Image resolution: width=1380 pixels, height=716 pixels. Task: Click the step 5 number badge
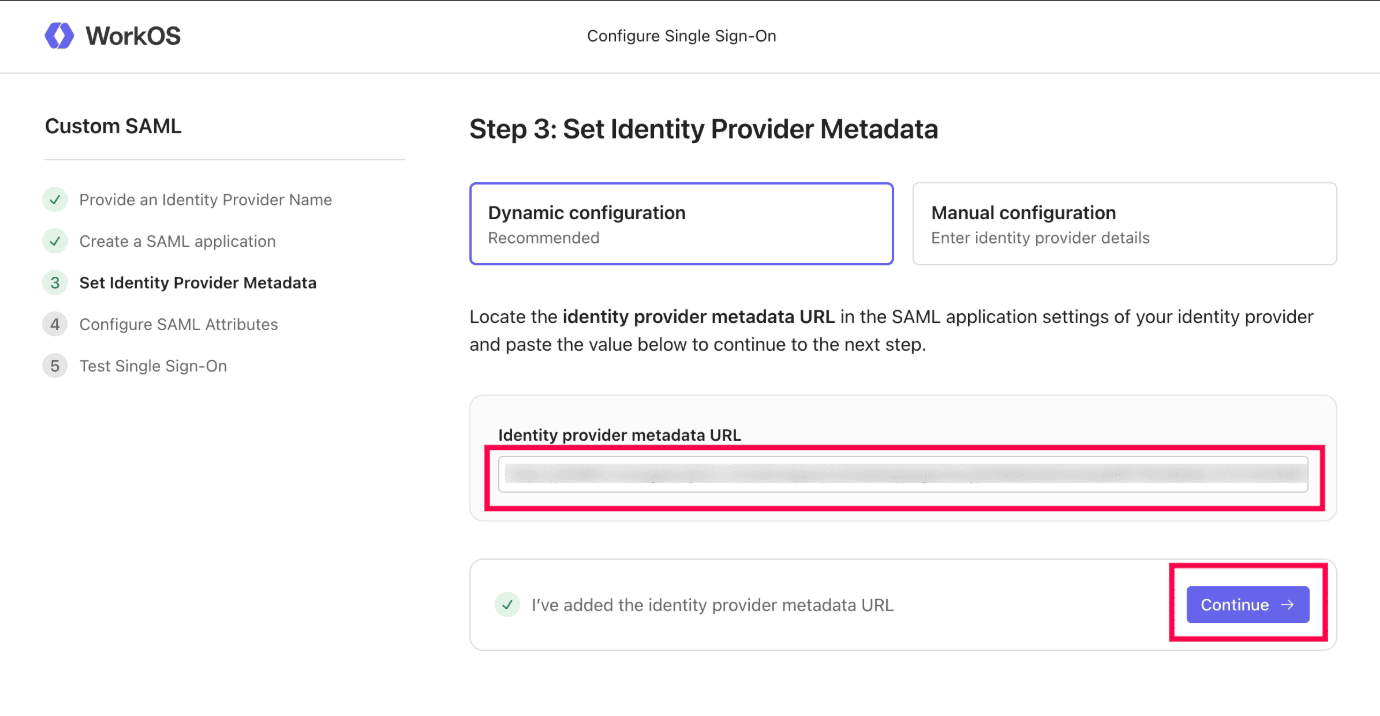point(54,366)
